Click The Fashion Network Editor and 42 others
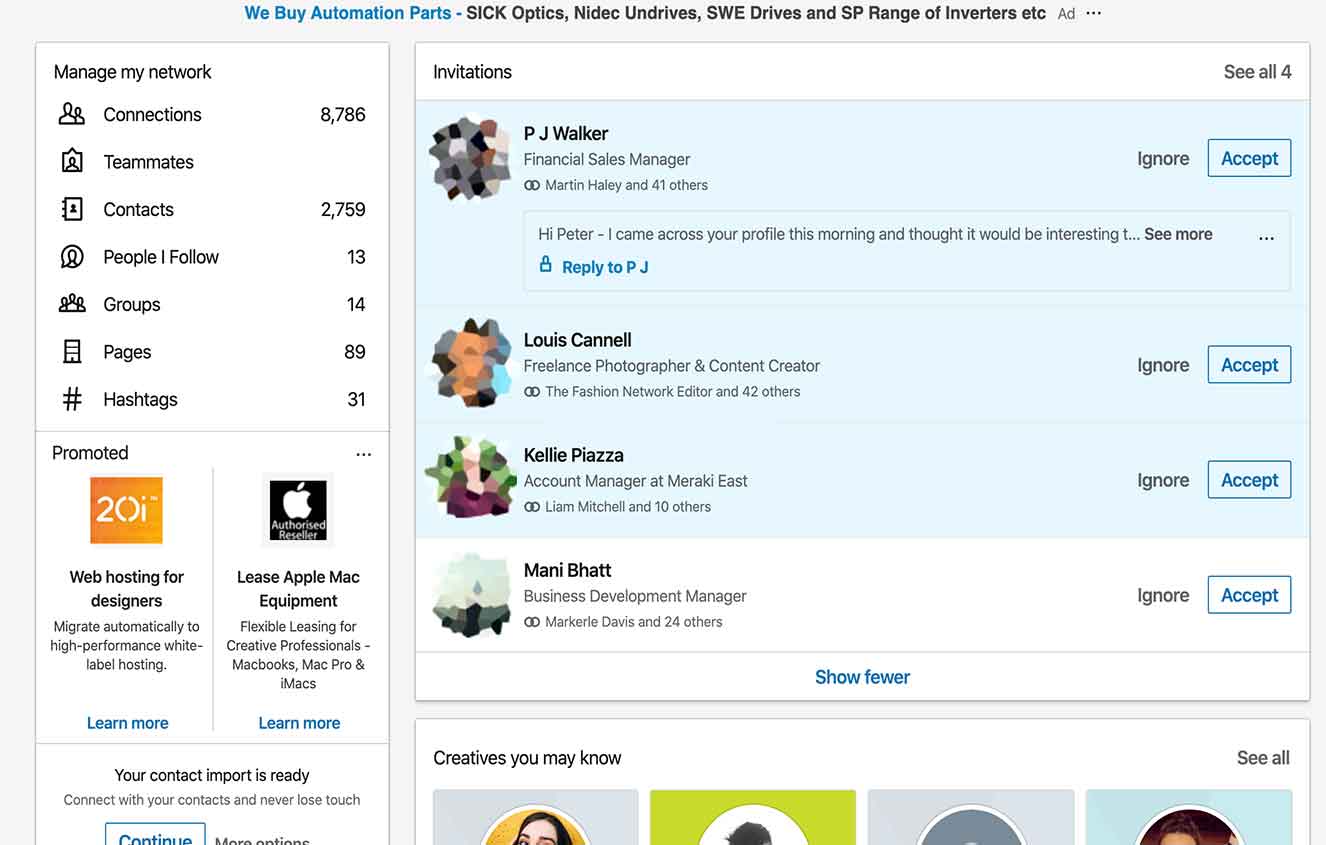Screen dimensions: 1326x845 pyautogui.click(x=672, y=392)
